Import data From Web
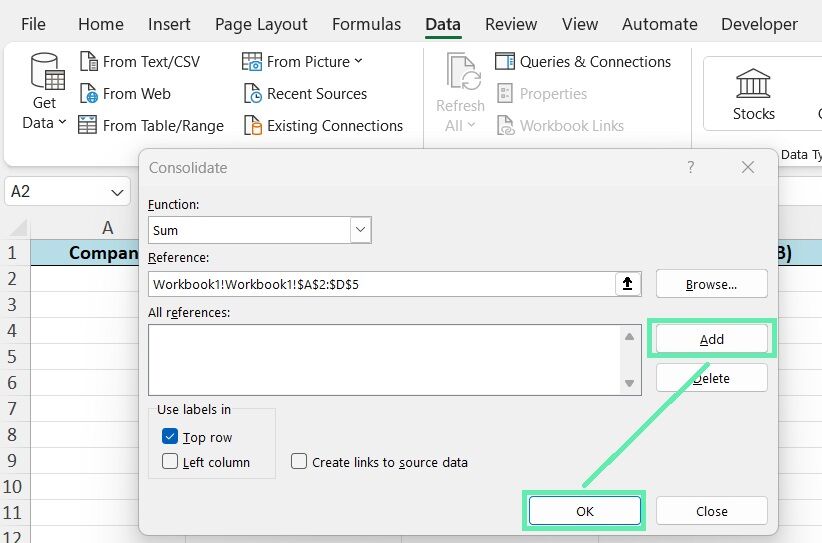Image resolution: width=822 pixels, height=543 pixels. [125, 94]
